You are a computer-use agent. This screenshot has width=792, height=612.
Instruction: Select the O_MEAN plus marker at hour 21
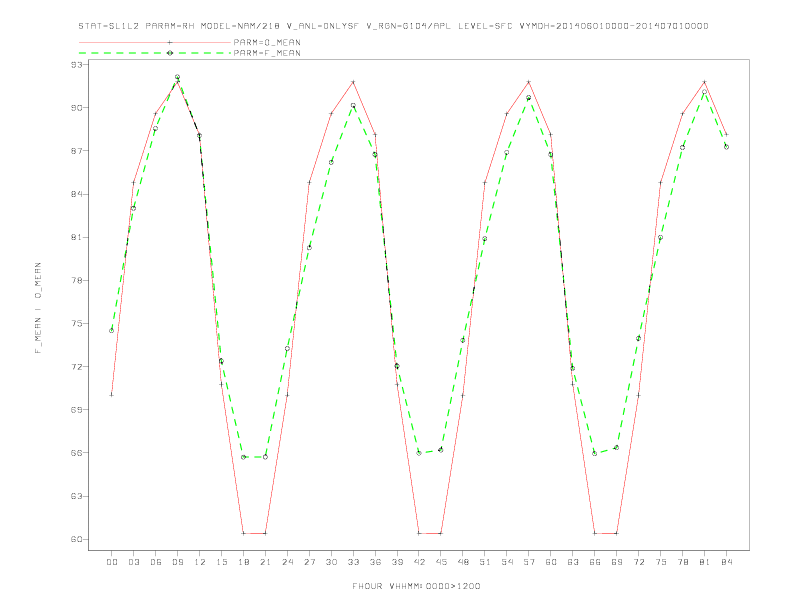[265, 533]
